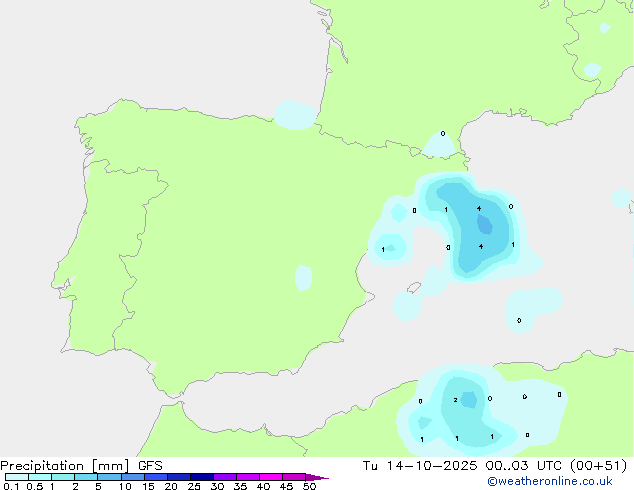This screenshot has height=490, width=634.
Task: Pick the 15 to 20 mm legend swatch
Action: point(156,477)
